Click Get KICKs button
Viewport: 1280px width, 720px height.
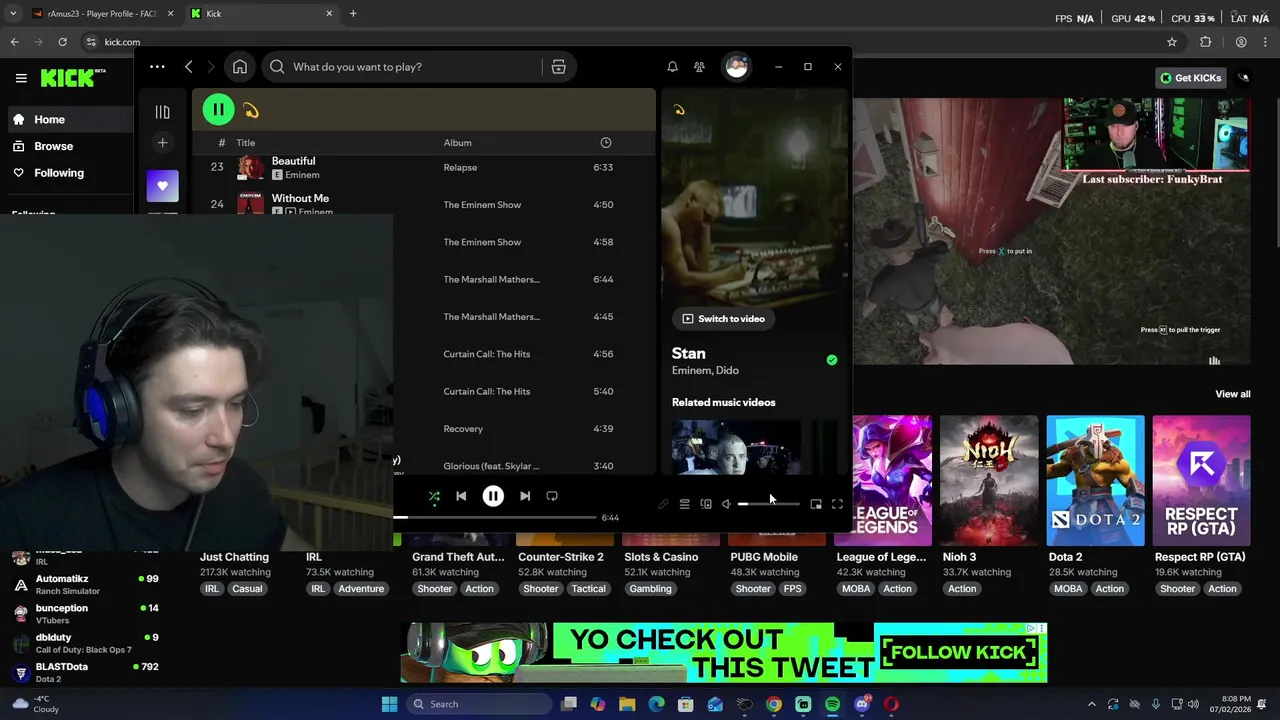click(x=1190, y=78)
